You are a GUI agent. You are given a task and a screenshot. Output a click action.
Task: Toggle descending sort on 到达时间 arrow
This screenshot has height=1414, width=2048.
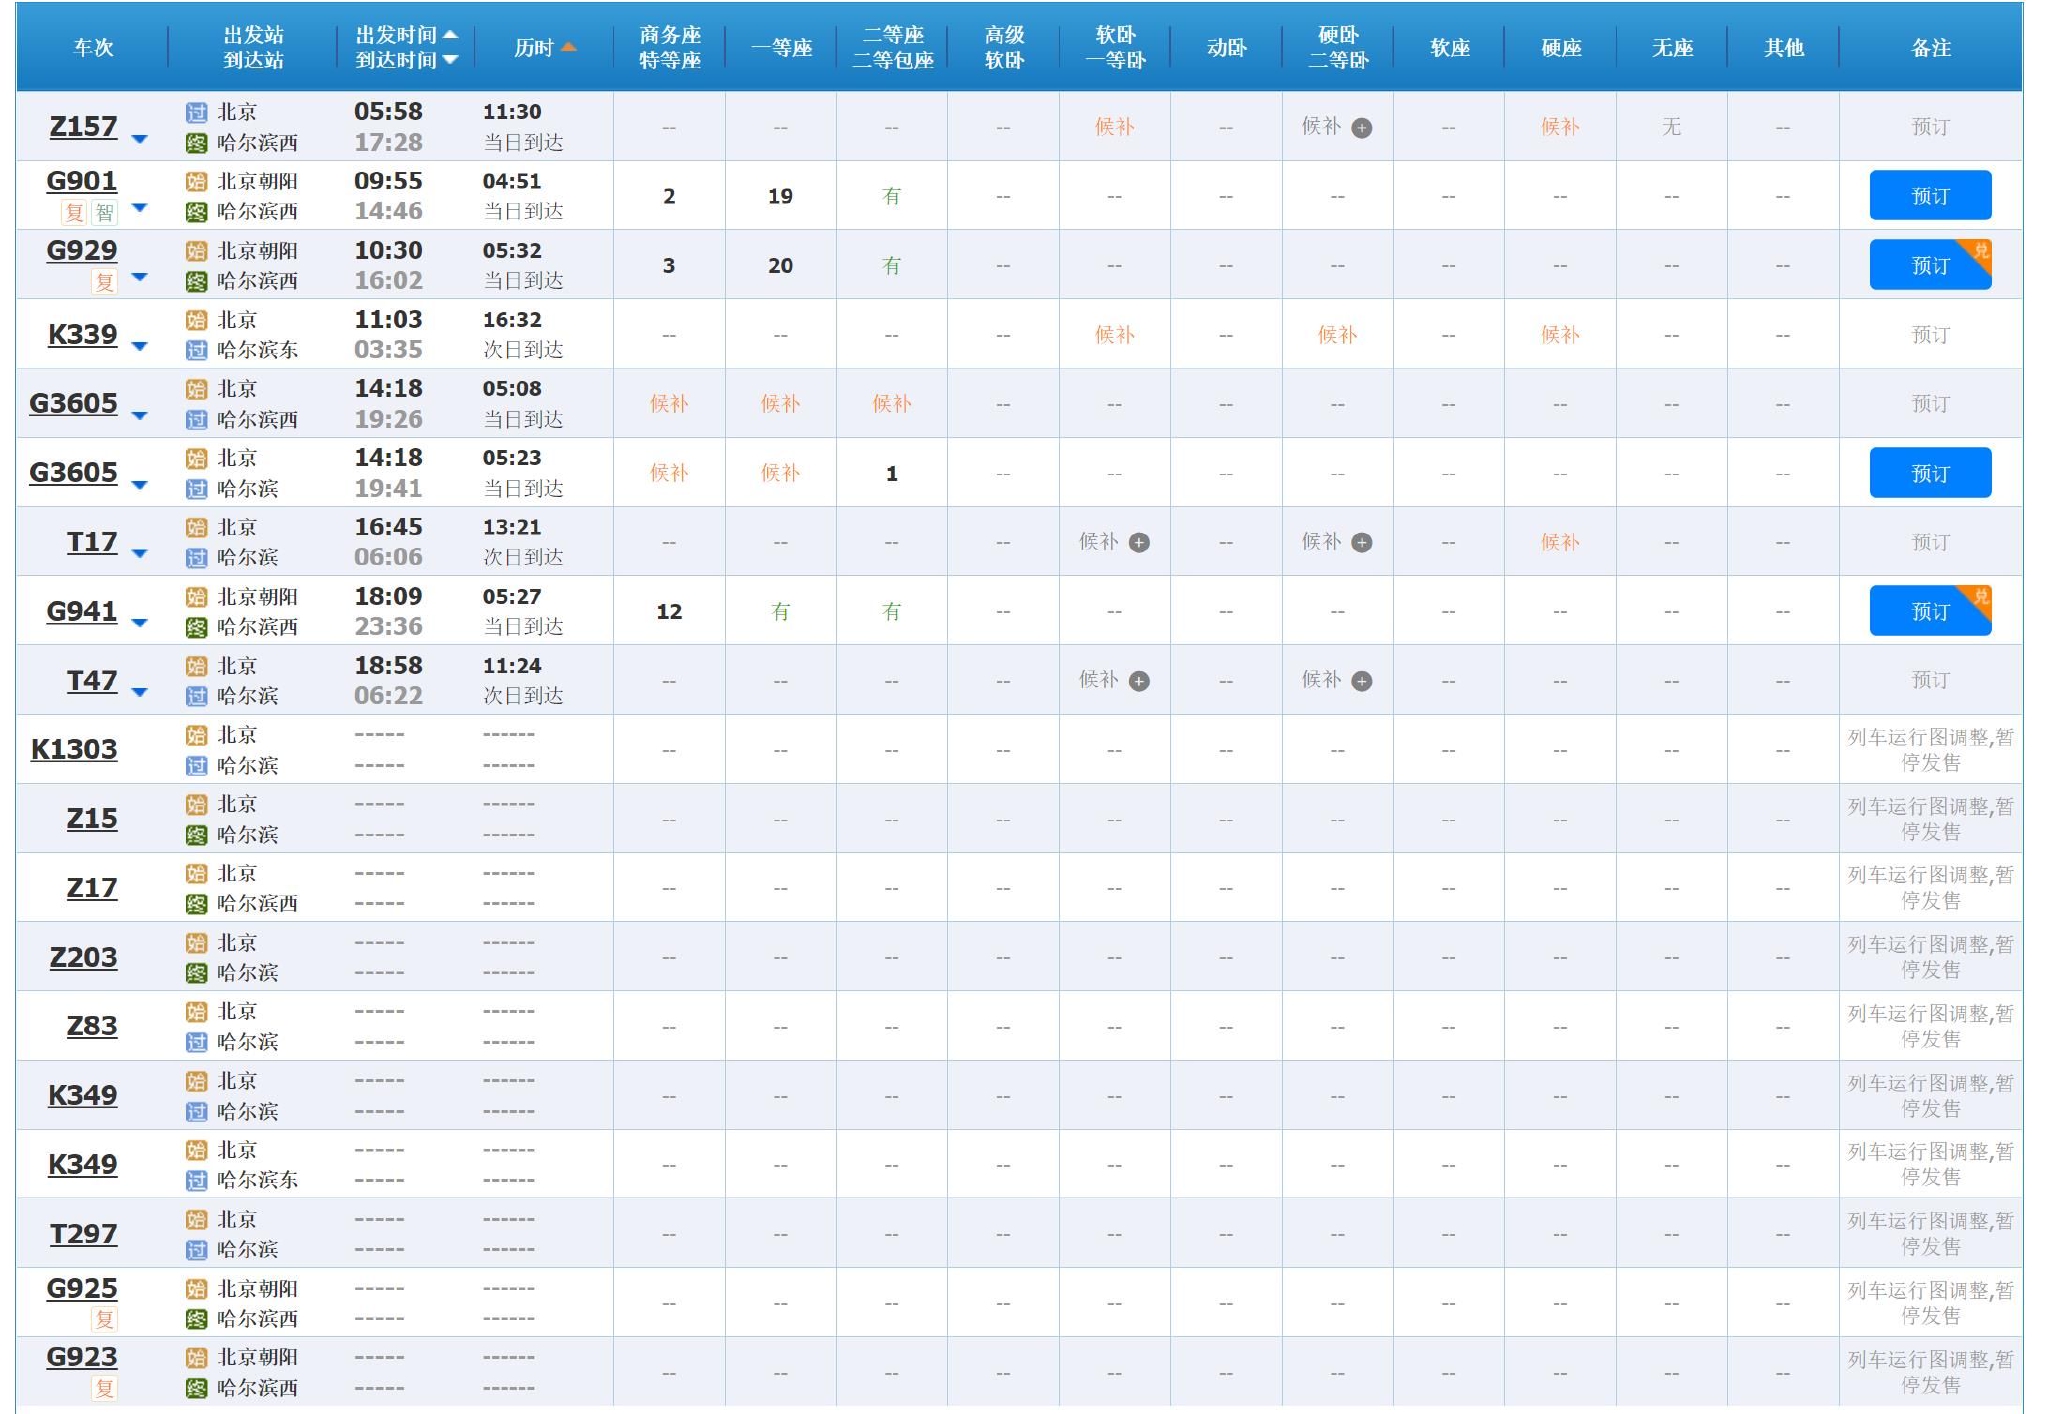pos(452,60)
